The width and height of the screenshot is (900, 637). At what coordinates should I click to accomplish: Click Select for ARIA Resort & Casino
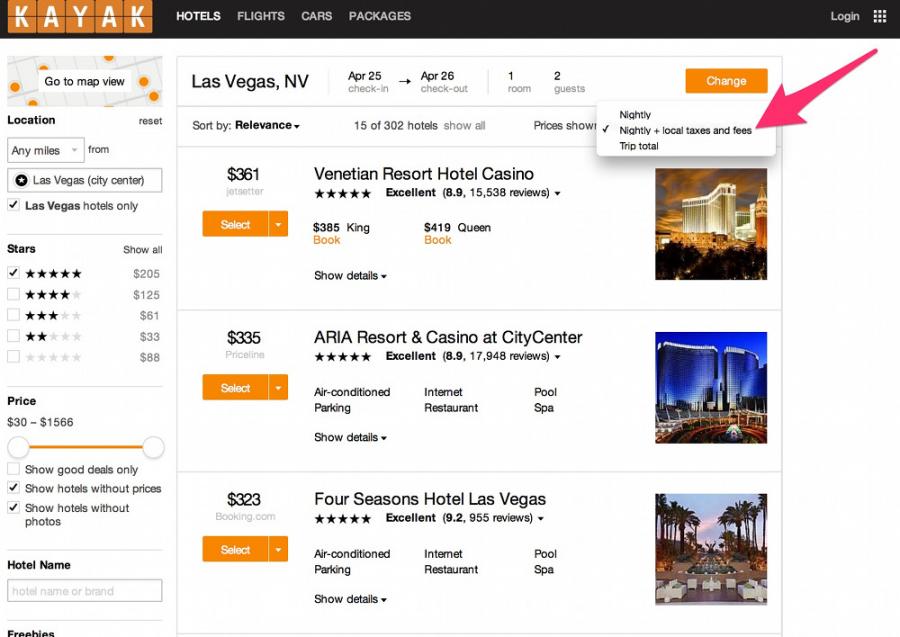235,387
